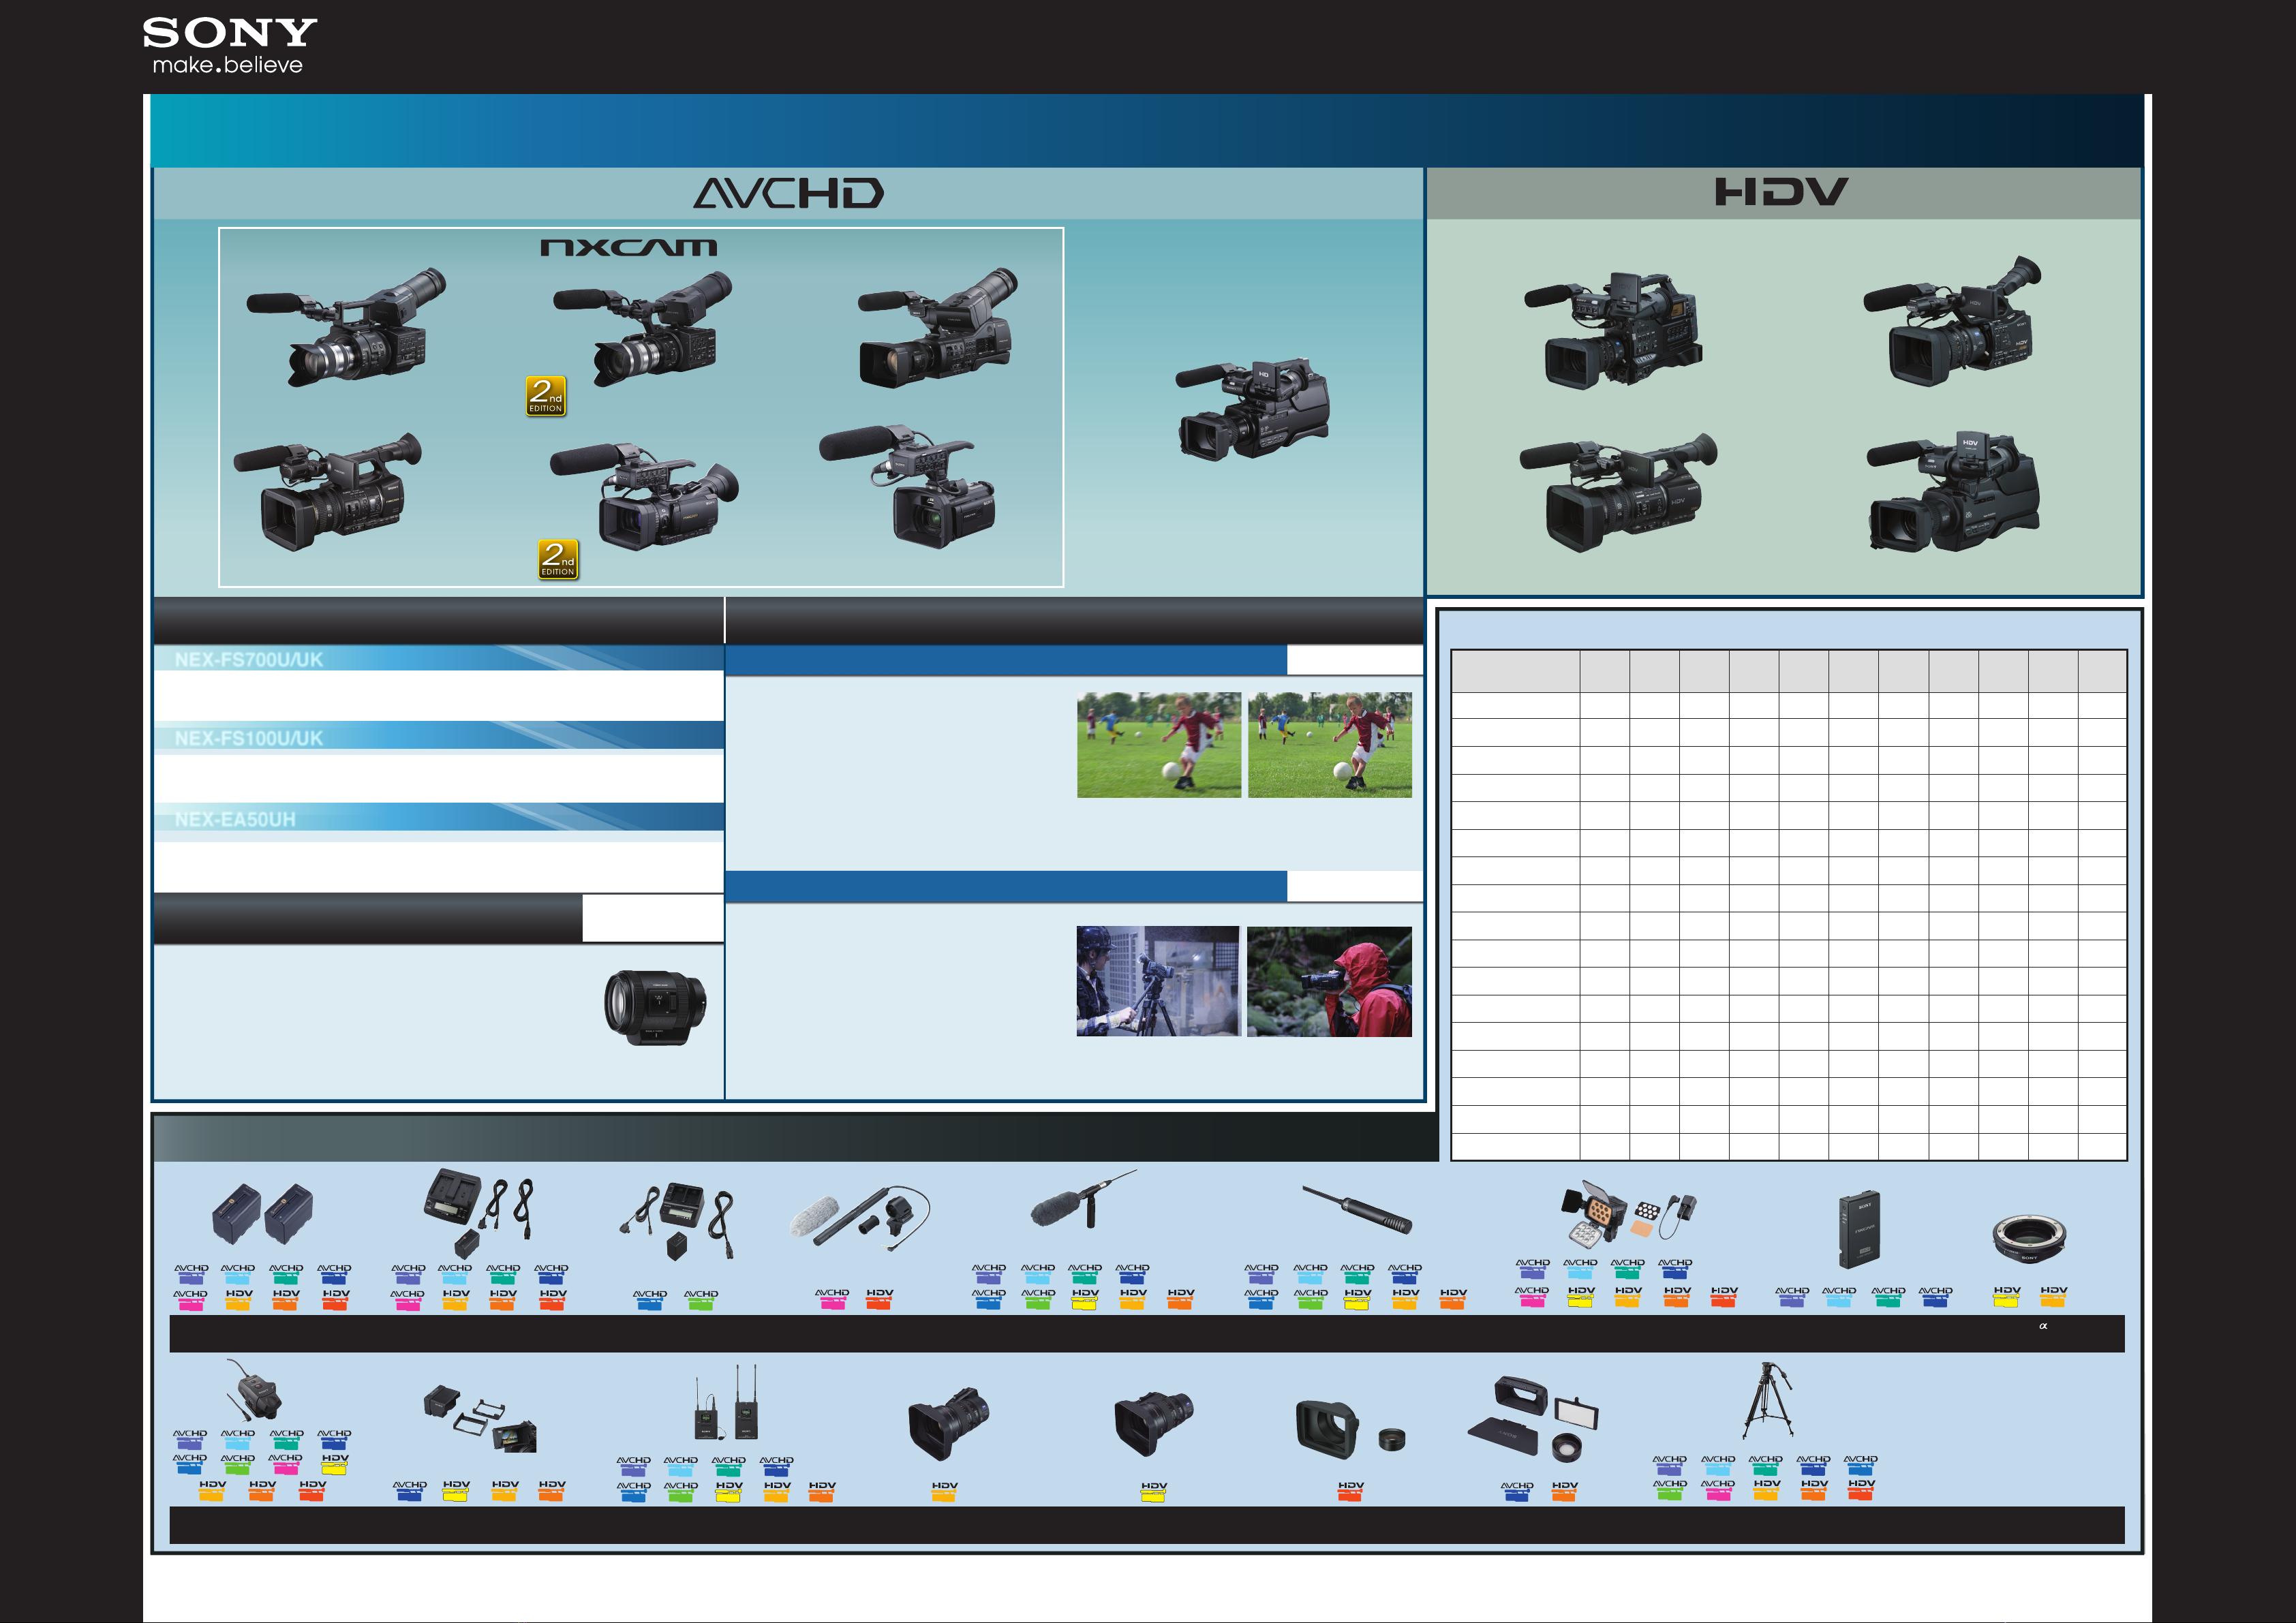Select the top-left HDV camcorder image
The height and width of the screenshot is (1623, 2296).
1613,330
